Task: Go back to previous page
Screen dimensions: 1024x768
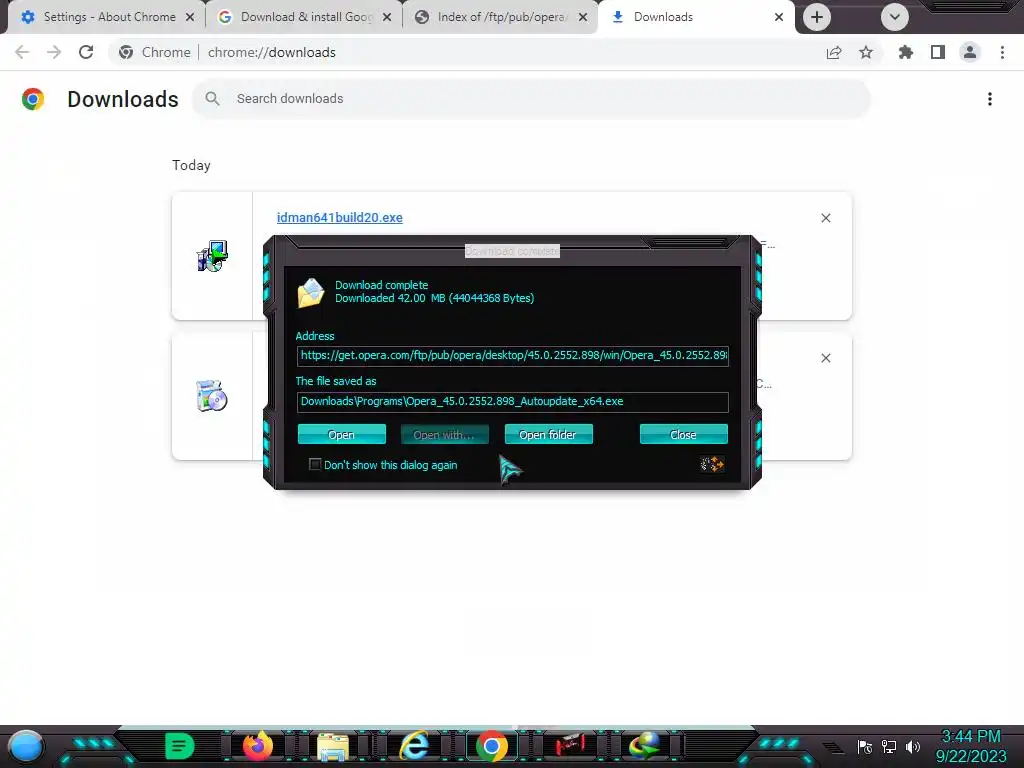Action: (22, 52)
